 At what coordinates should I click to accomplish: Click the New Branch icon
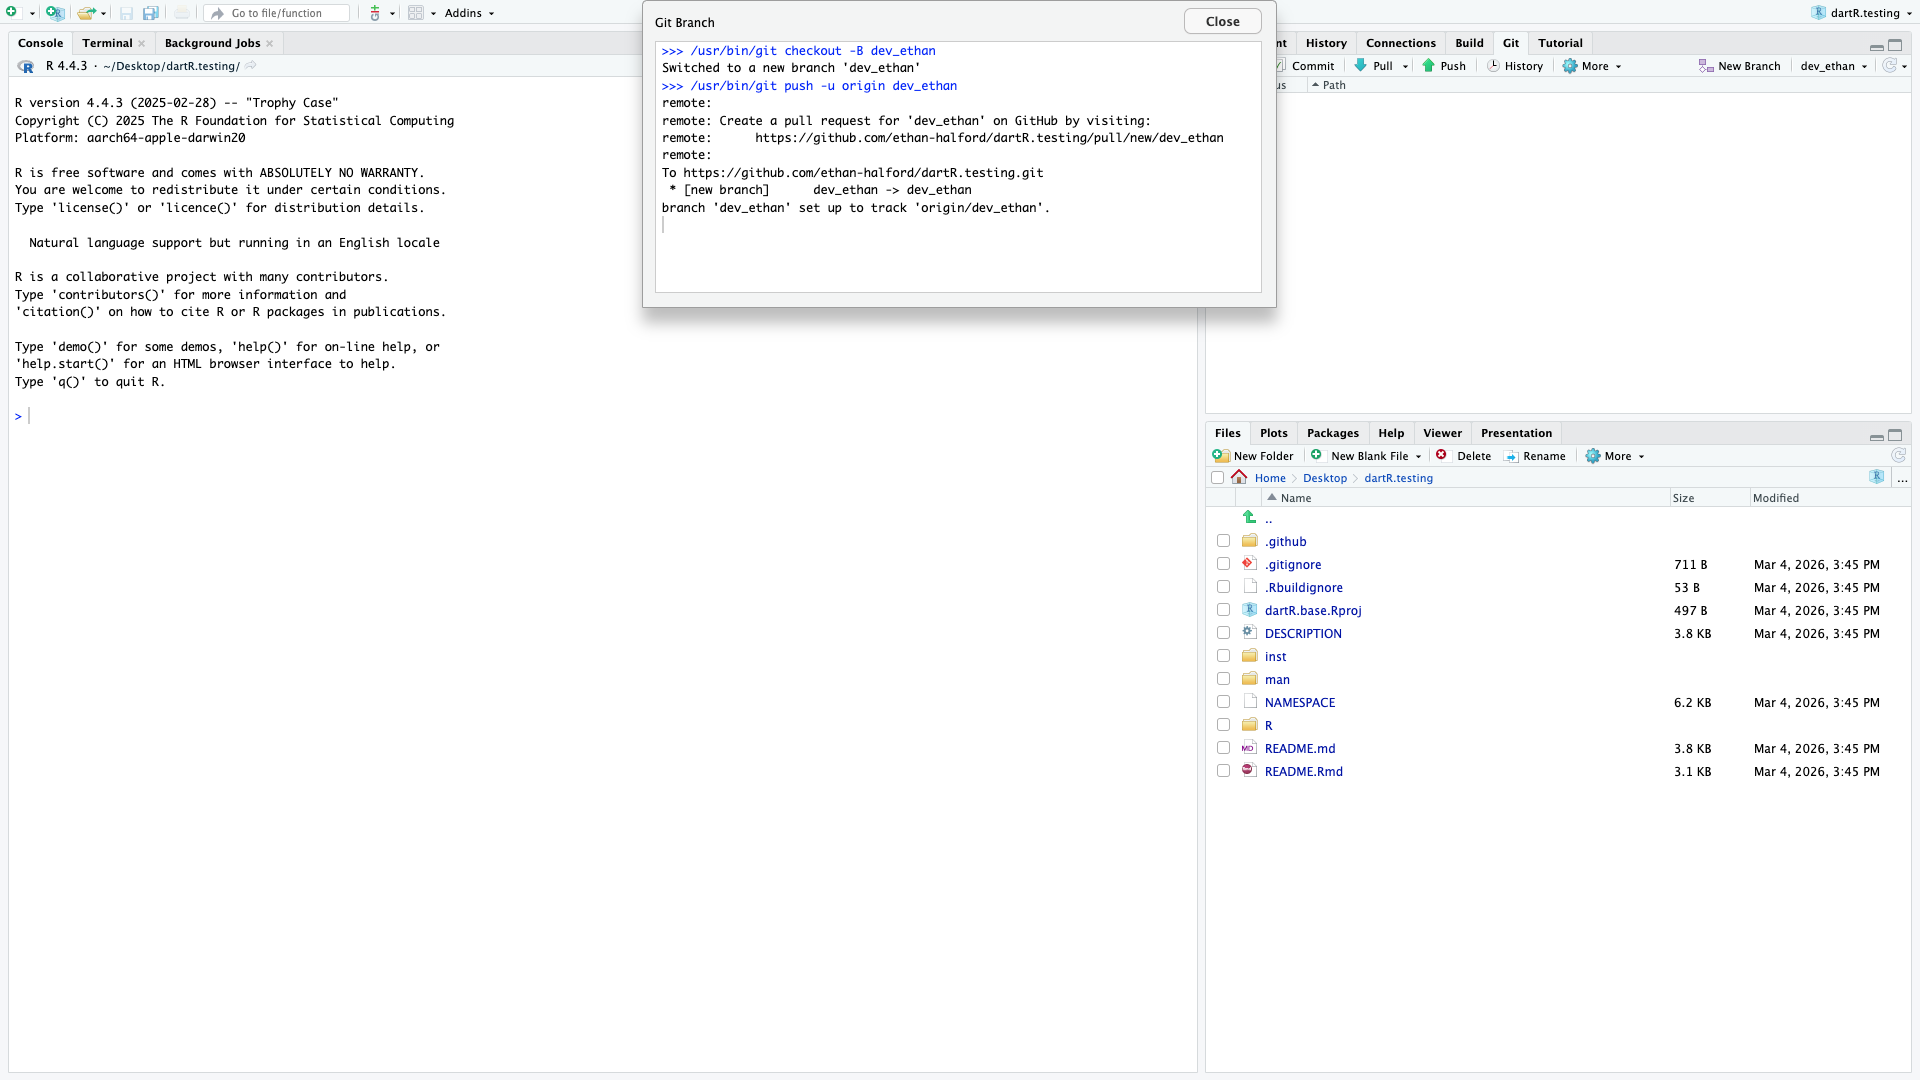tap(1706, 66)
